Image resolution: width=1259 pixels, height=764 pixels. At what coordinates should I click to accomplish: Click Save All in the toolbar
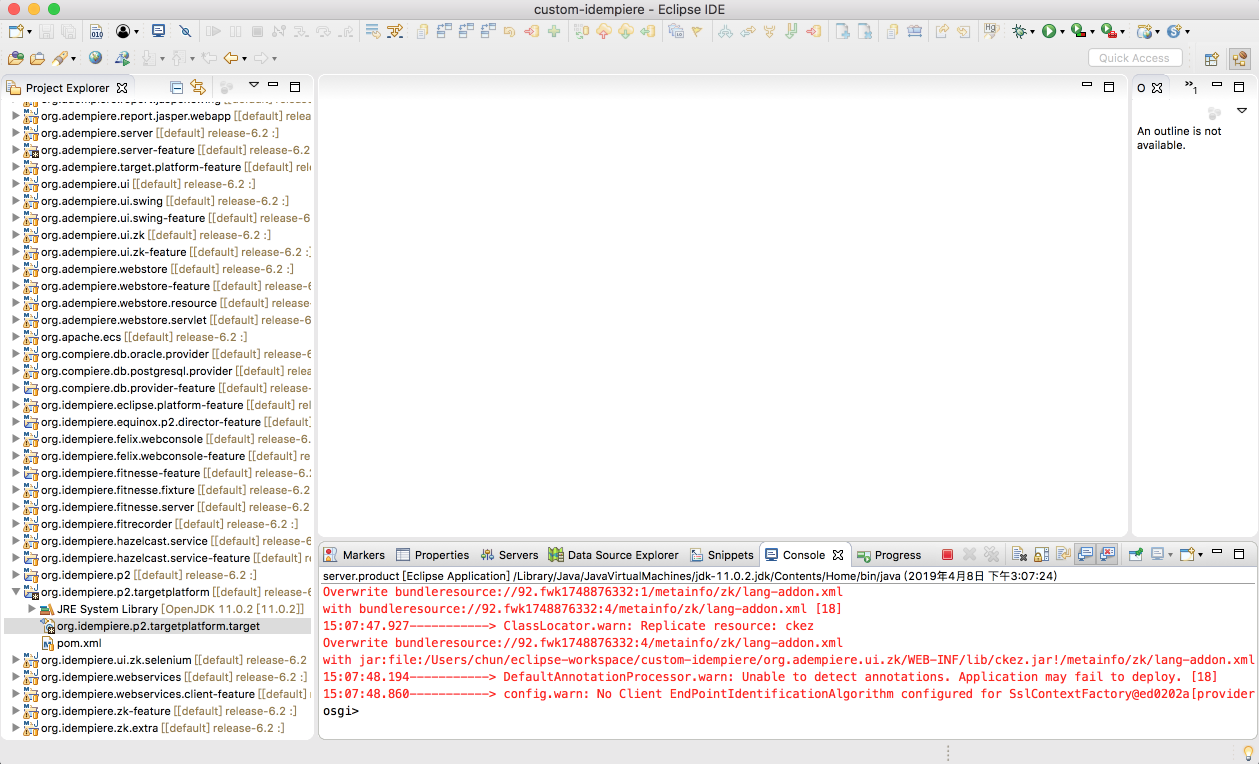(69, 32)
